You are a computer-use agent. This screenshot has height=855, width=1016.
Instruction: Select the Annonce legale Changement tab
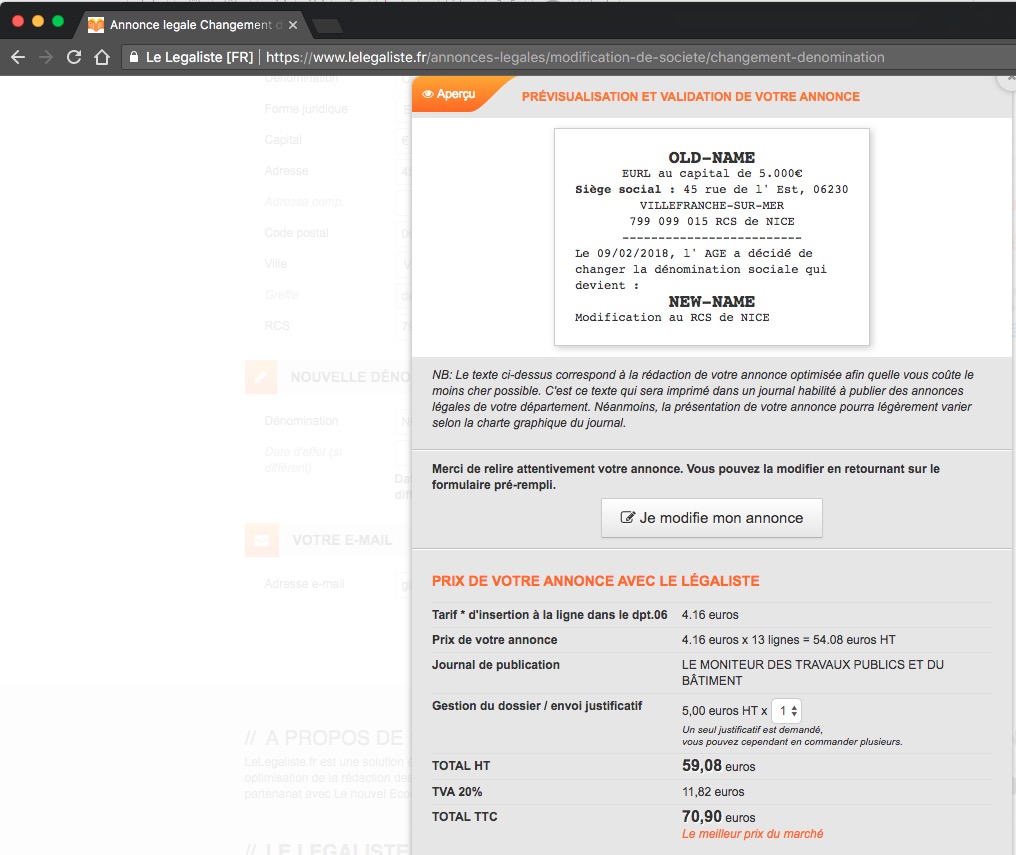(192, 25)
